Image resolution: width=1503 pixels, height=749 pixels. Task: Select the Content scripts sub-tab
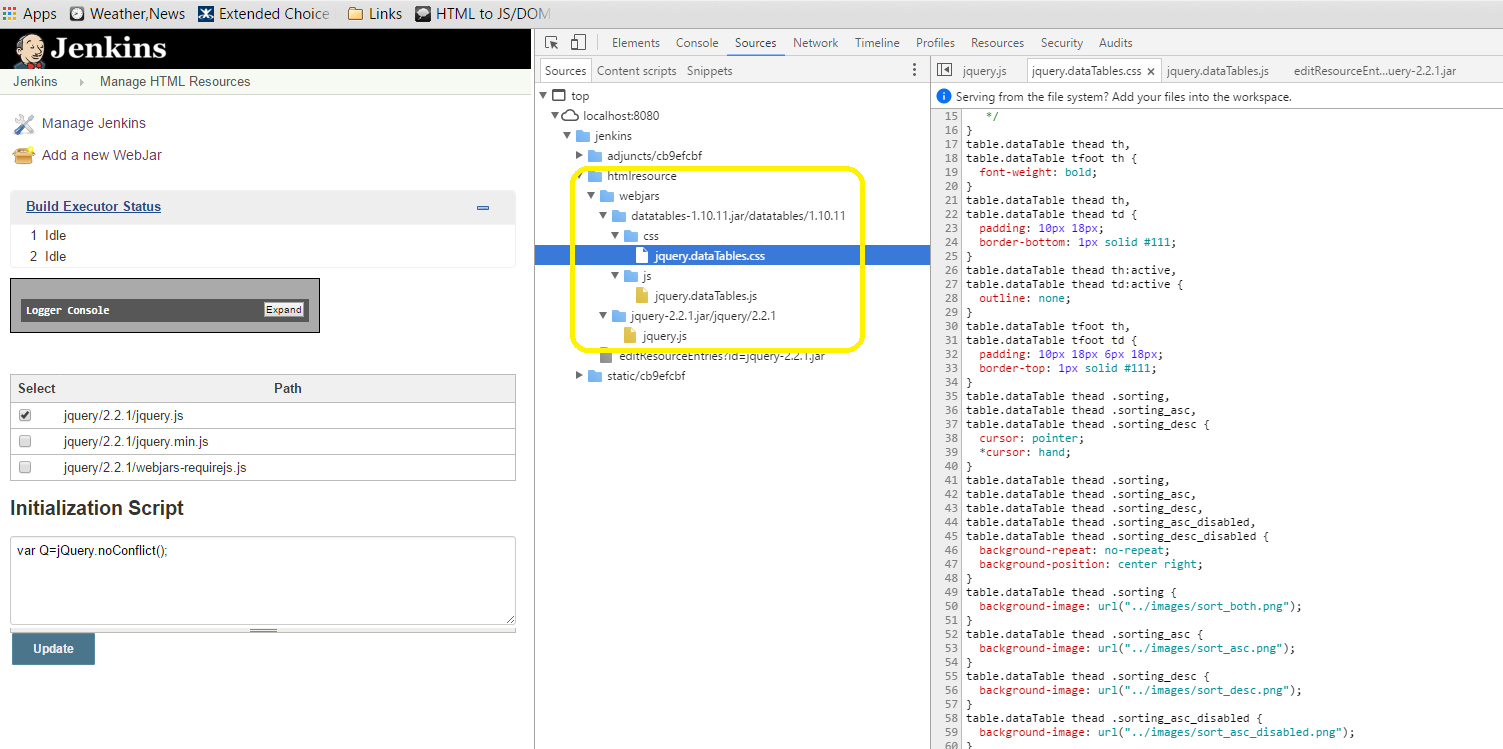click(x=636, y=71)
